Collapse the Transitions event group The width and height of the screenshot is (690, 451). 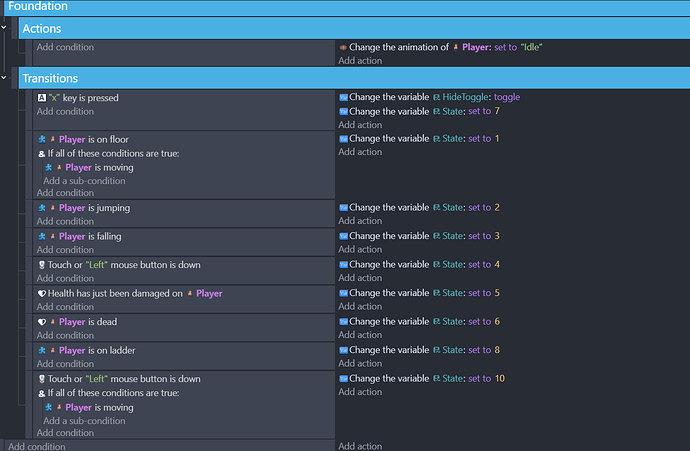(x=4, y=78)
